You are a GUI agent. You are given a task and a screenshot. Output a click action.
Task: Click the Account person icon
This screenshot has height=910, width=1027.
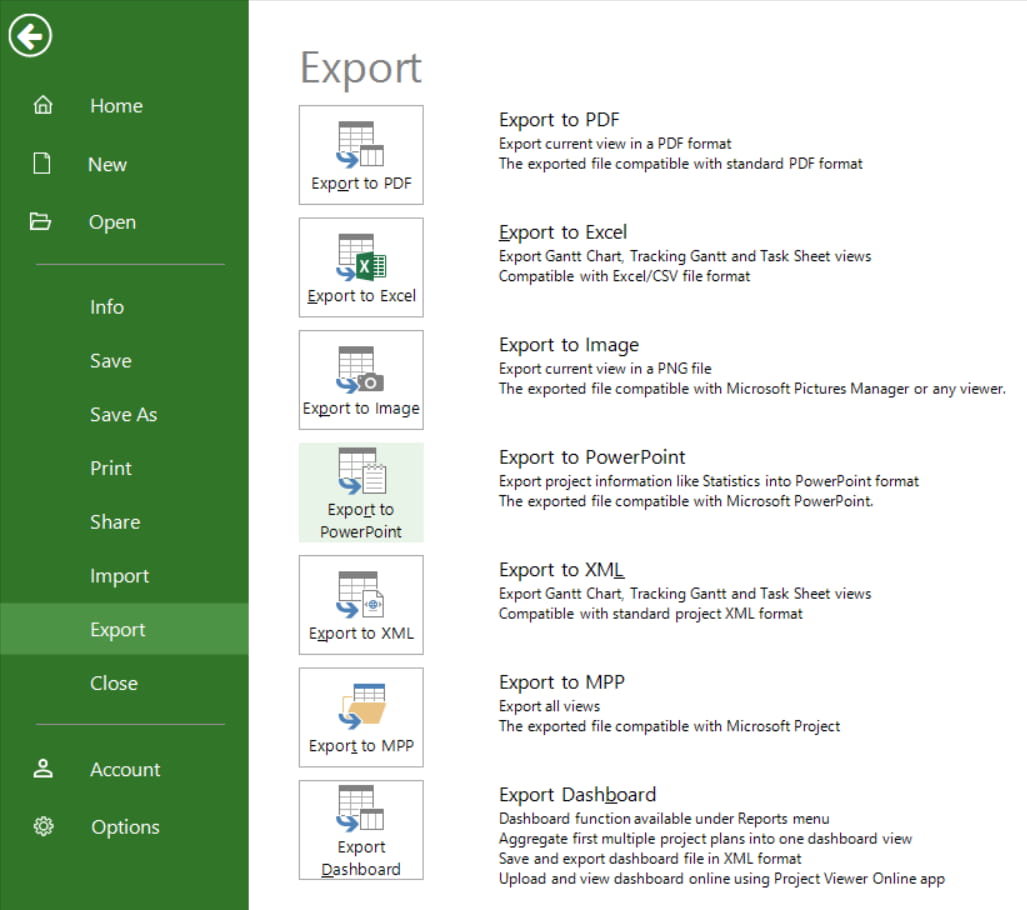pos(43,769)
